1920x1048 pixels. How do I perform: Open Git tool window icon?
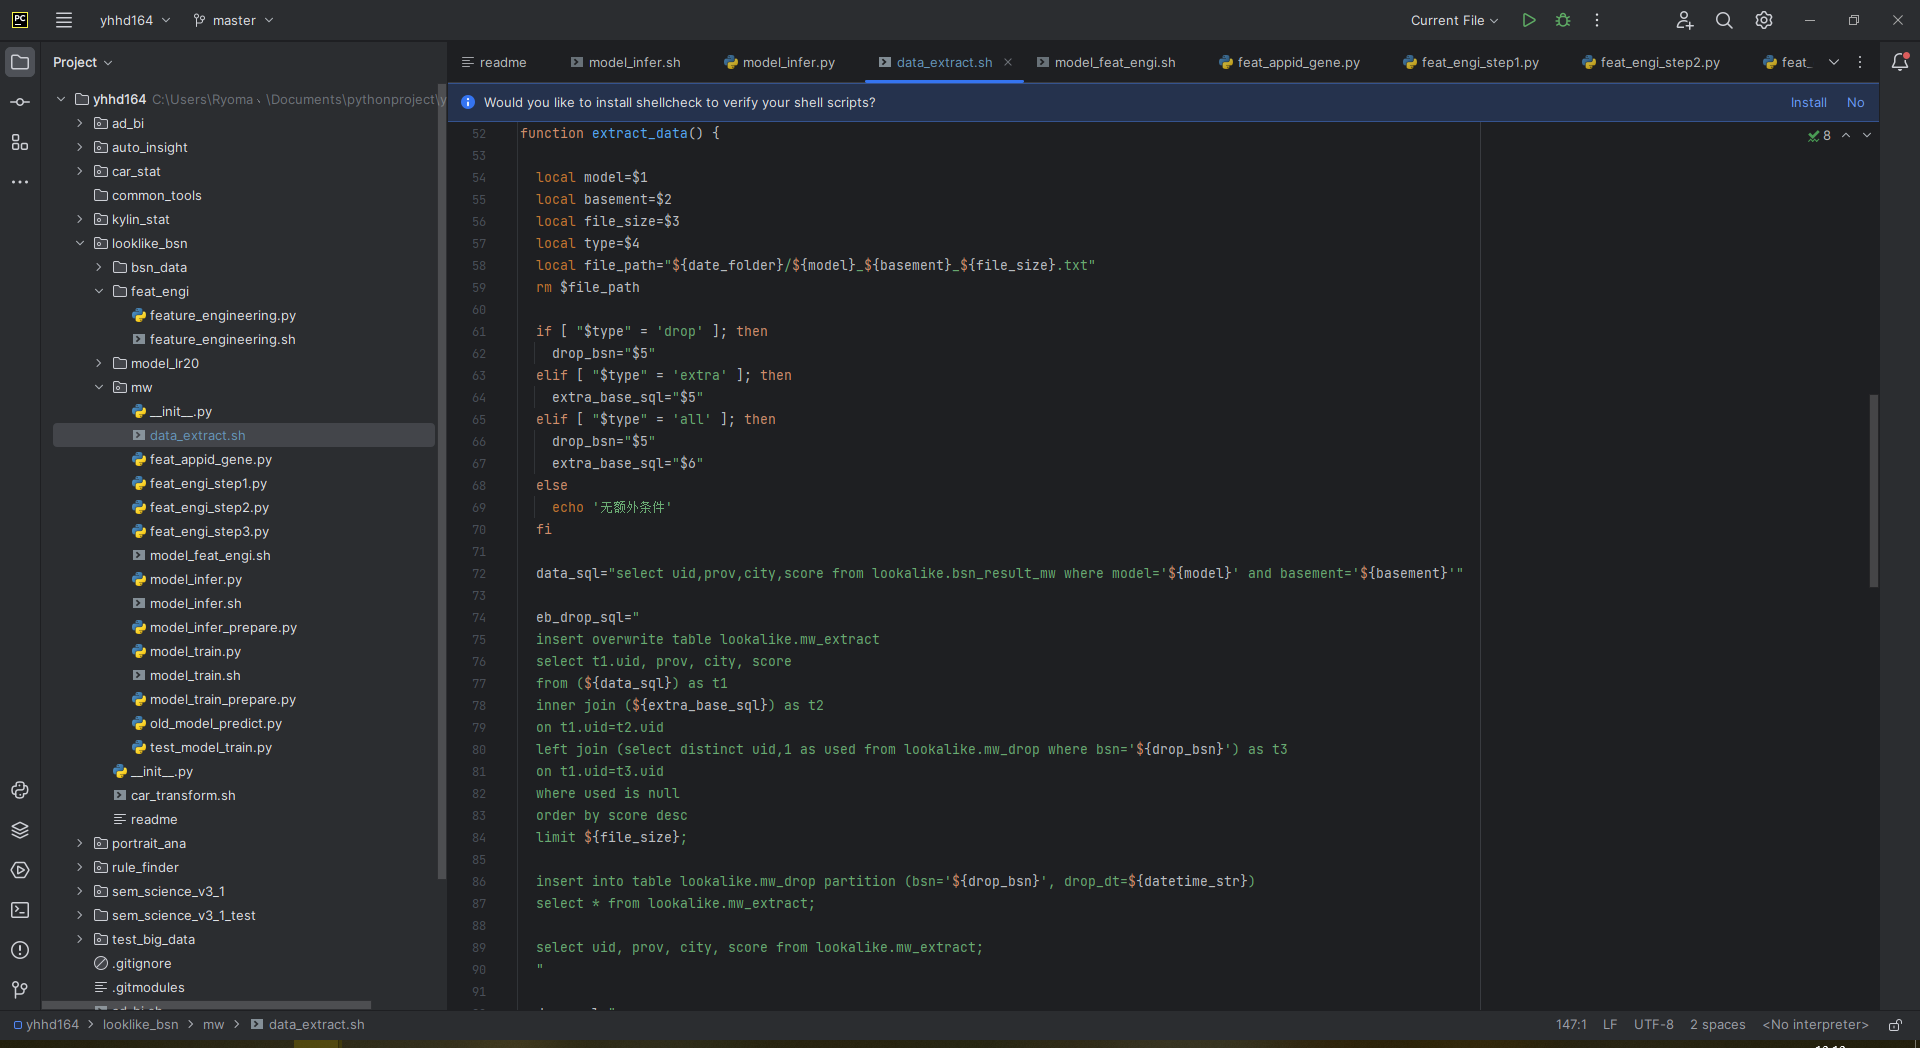[x=20, y=990]
